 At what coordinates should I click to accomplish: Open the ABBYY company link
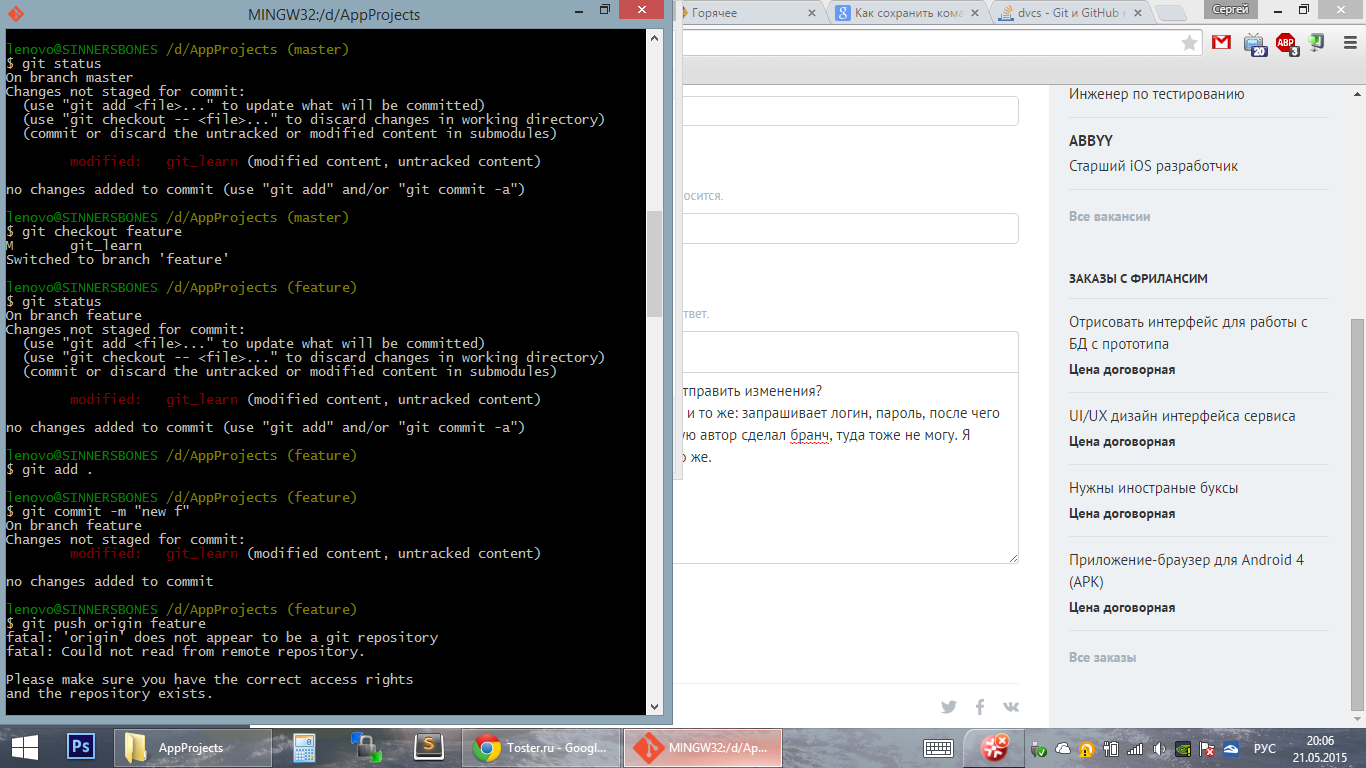coord(1090,141)
